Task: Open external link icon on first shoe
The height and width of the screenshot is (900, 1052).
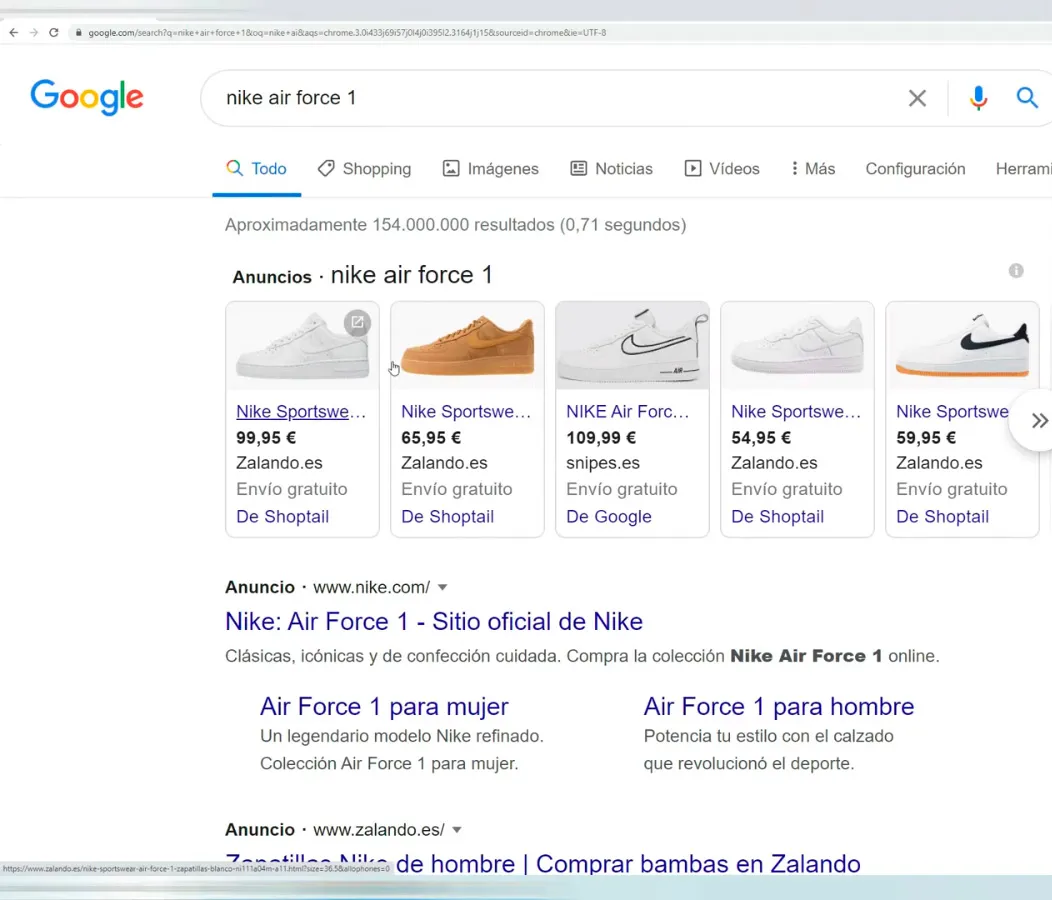Action: [x=358, y=323]
